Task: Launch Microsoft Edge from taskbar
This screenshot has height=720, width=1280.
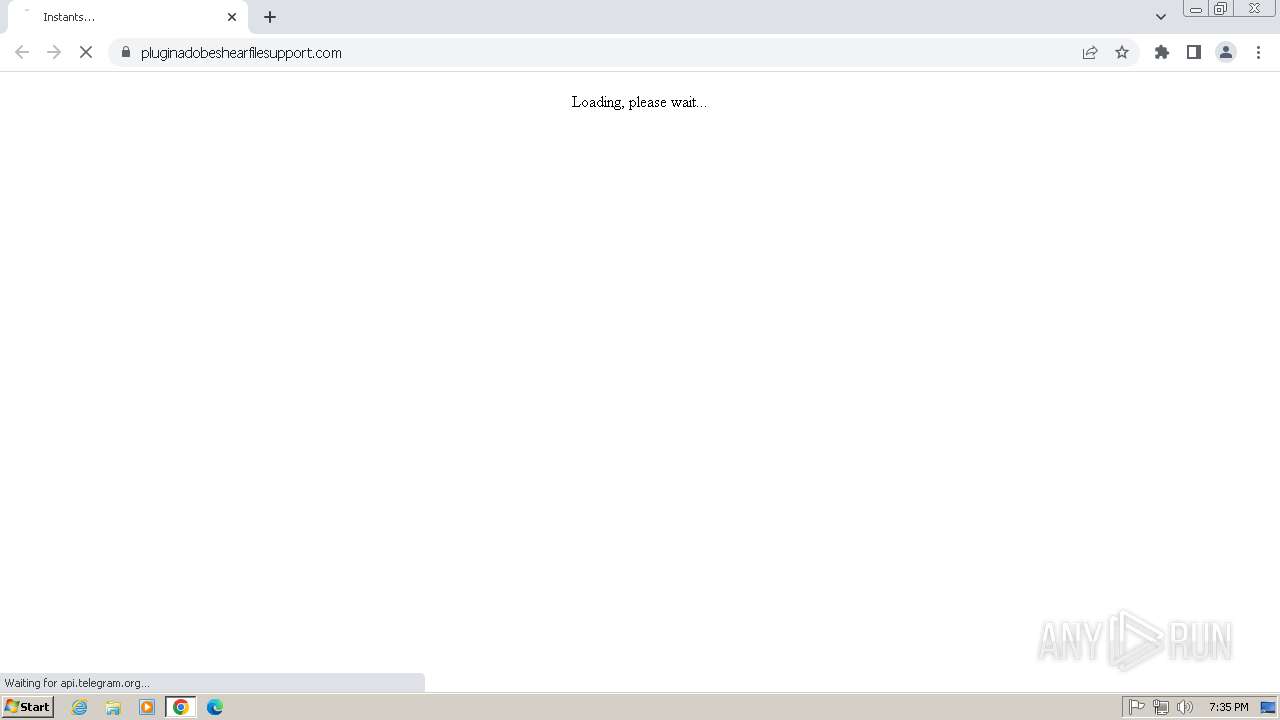Action: click(215, 707)
